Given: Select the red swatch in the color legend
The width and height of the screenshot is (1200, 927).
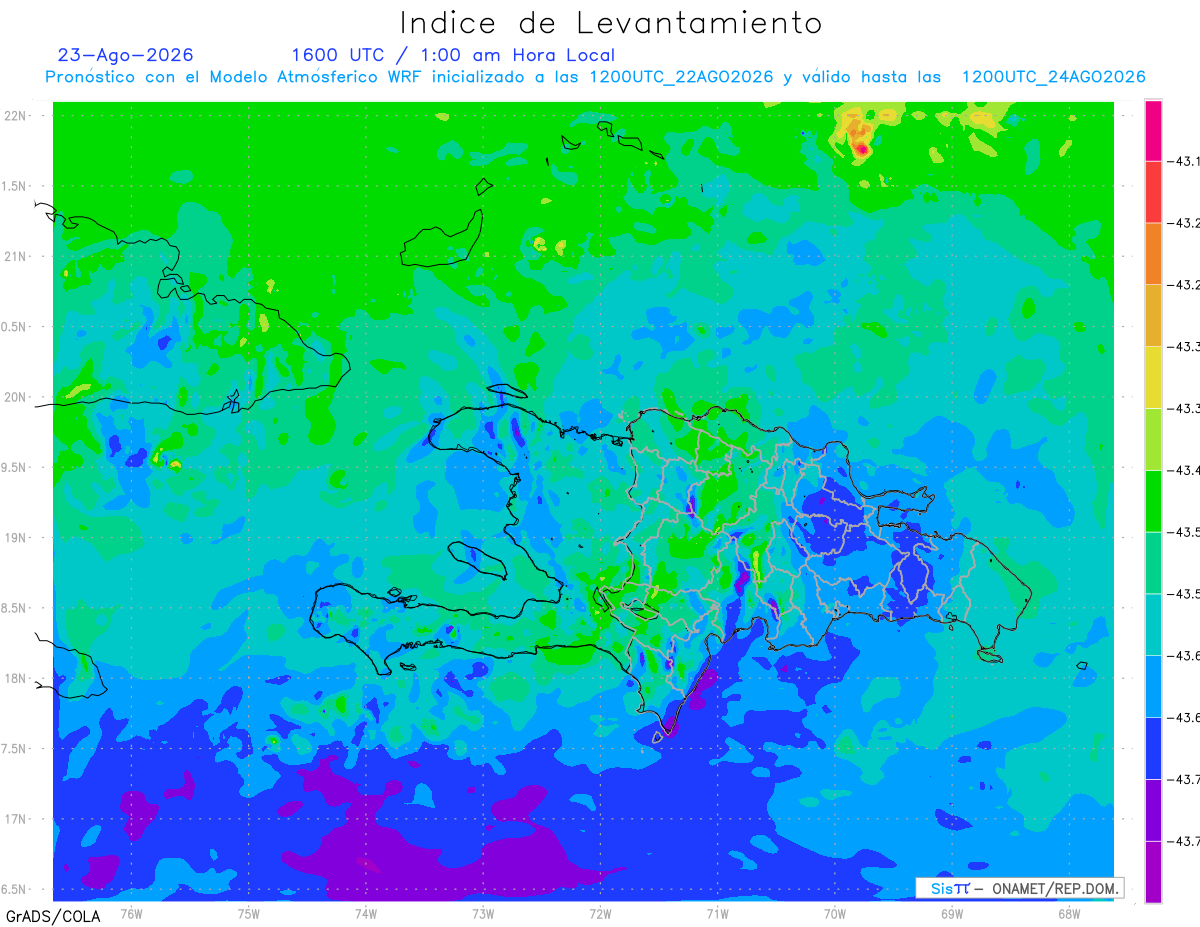Looking at the screenshot, I should (1153, 192).
